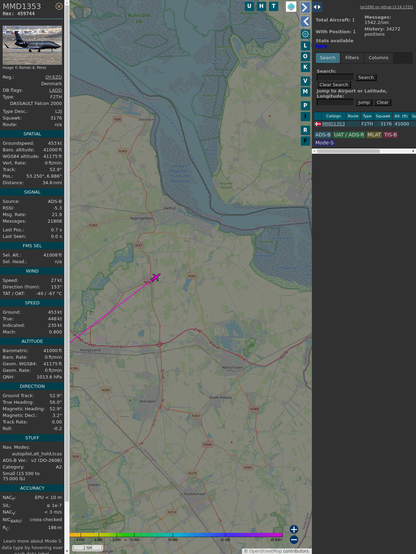Expand sidebar with right chevron button
Screen dimensions: 416x554
point(305,7)
